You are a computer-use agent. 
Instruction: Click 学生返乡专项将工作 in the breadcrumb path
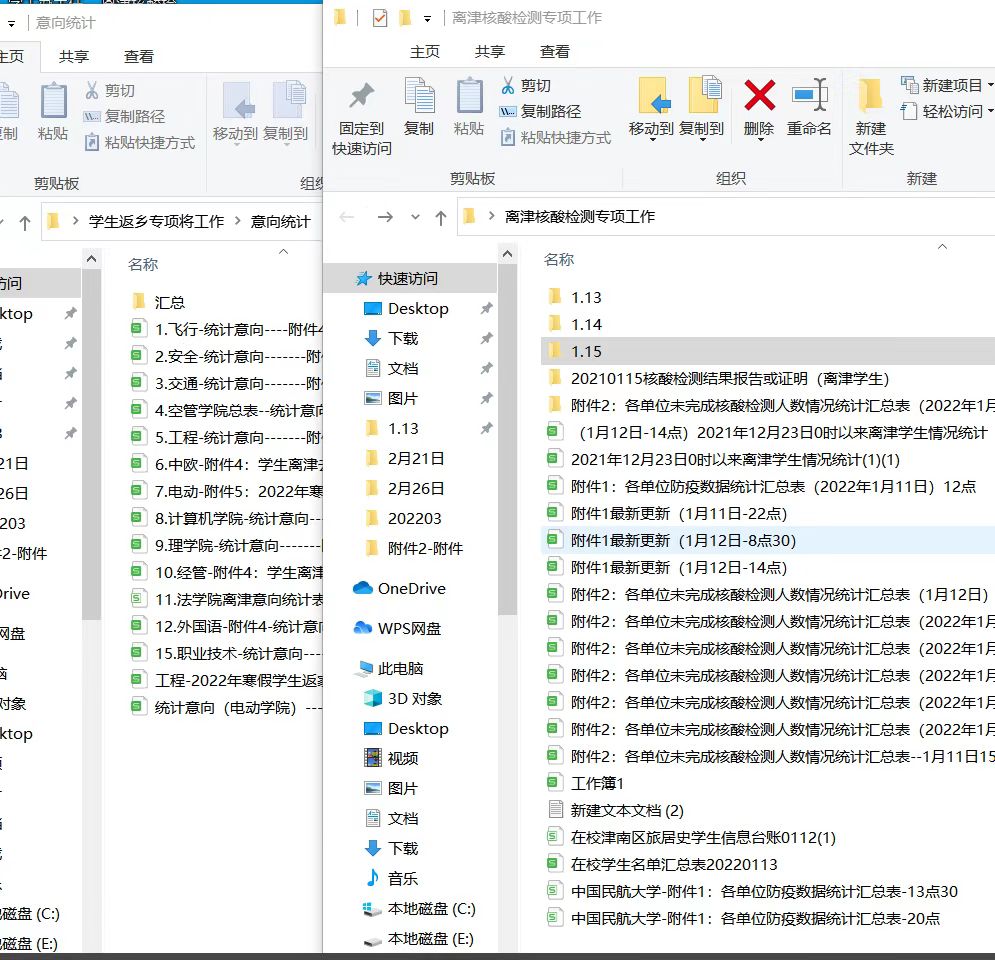point(156,222)
